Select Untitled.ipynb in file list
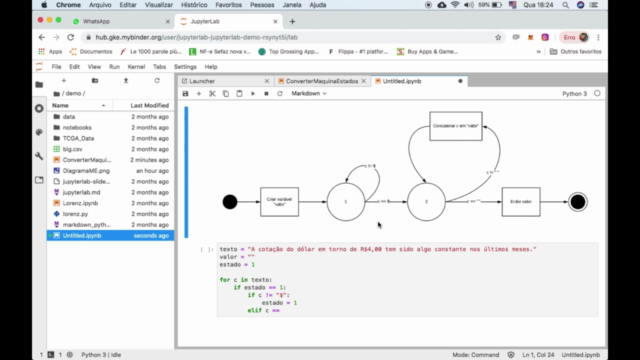640x360 pixels. (110, 236)
